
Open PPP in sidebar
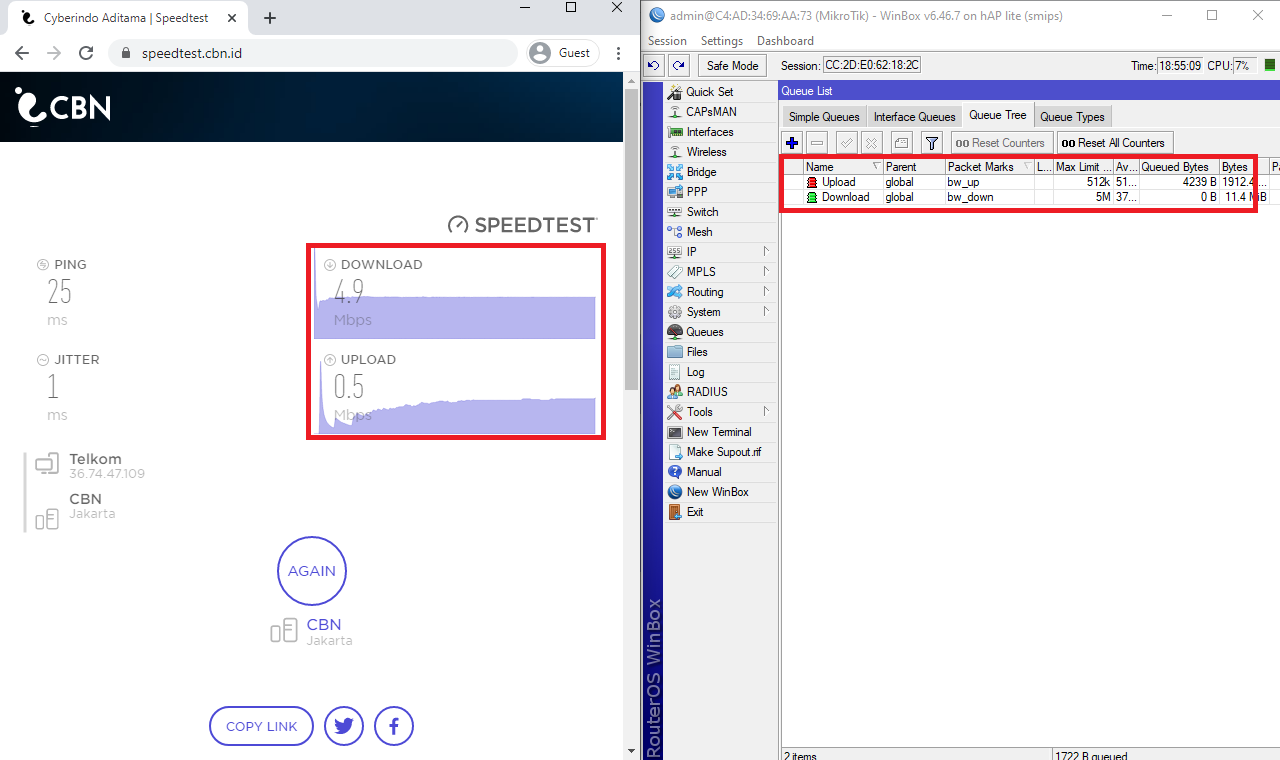[x=697, y=192]
